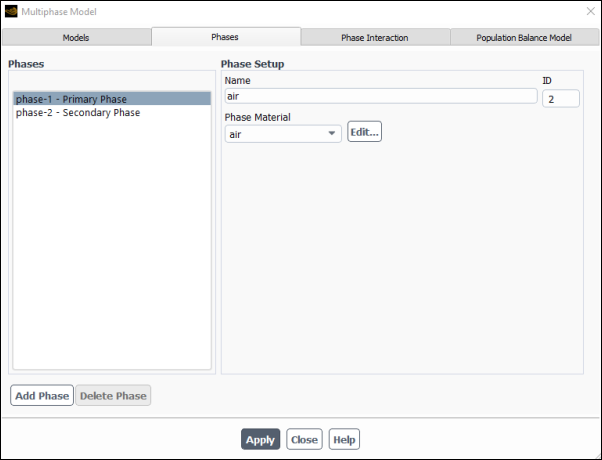This screenshot has height=460, width=602.
Task: Click the phase Name text field
Action: [381, 96]
